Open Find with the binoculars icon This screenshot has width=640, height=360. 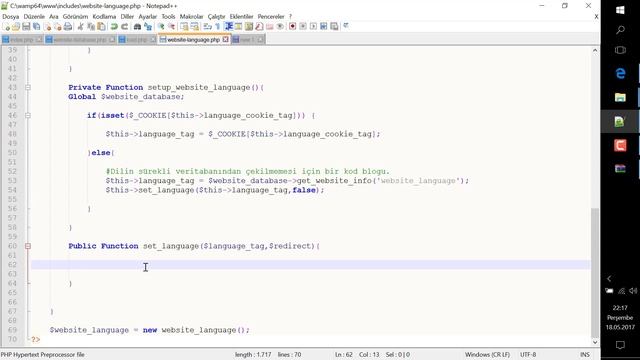click(138, 27)
